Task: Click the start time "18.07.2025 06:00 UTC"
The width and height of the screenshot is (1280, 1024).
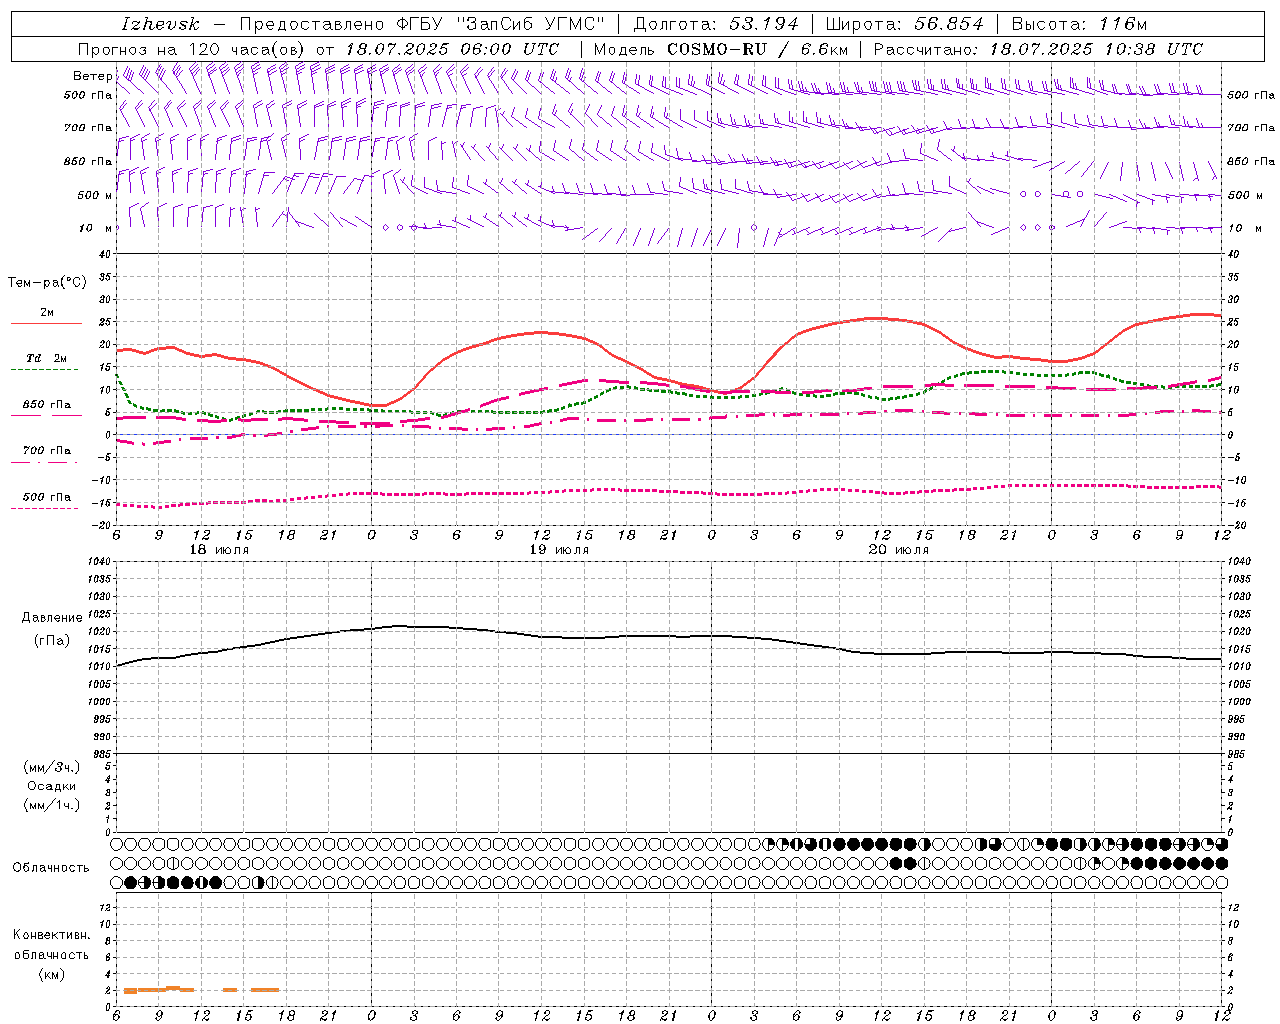Action: tap(452, 49)
